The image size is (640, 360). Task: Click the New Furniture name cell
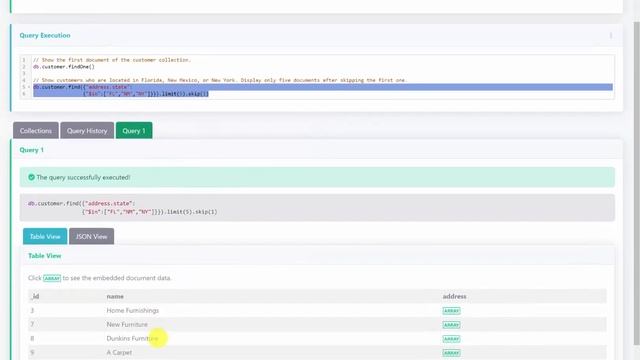[x=127, y=324]
